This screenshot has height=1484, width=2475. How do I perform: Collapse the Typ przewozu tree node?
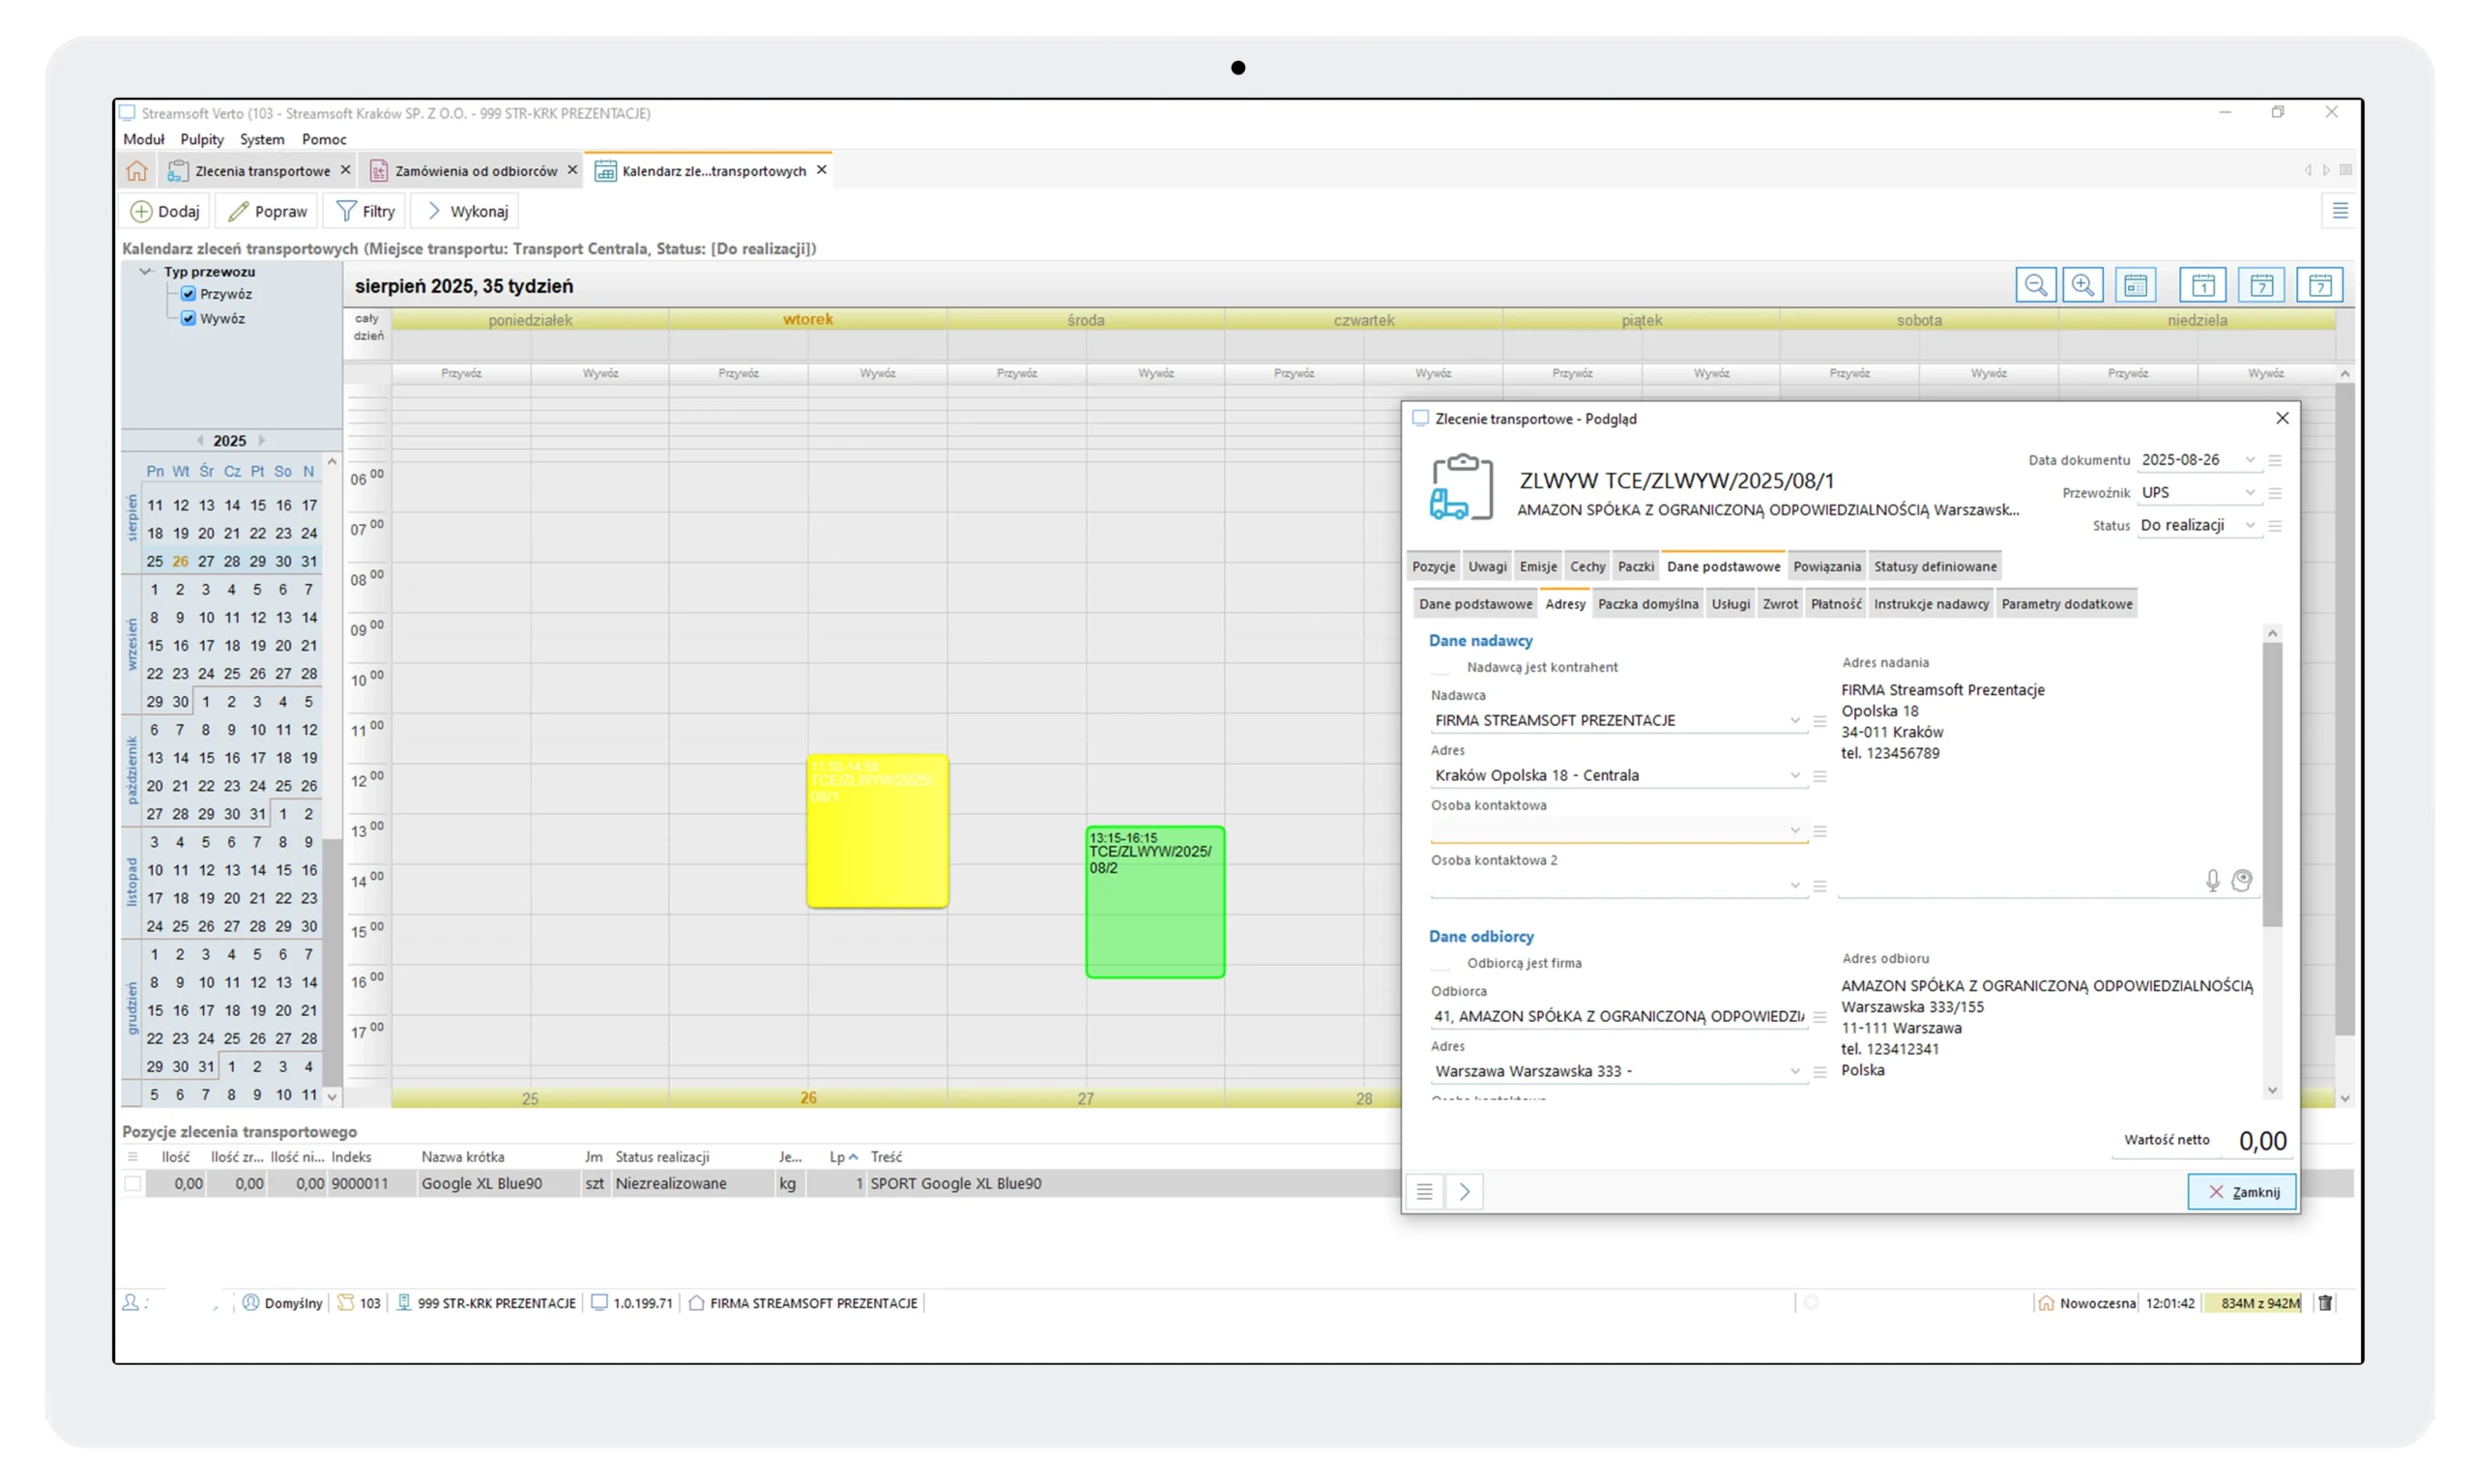pos(146,272)
